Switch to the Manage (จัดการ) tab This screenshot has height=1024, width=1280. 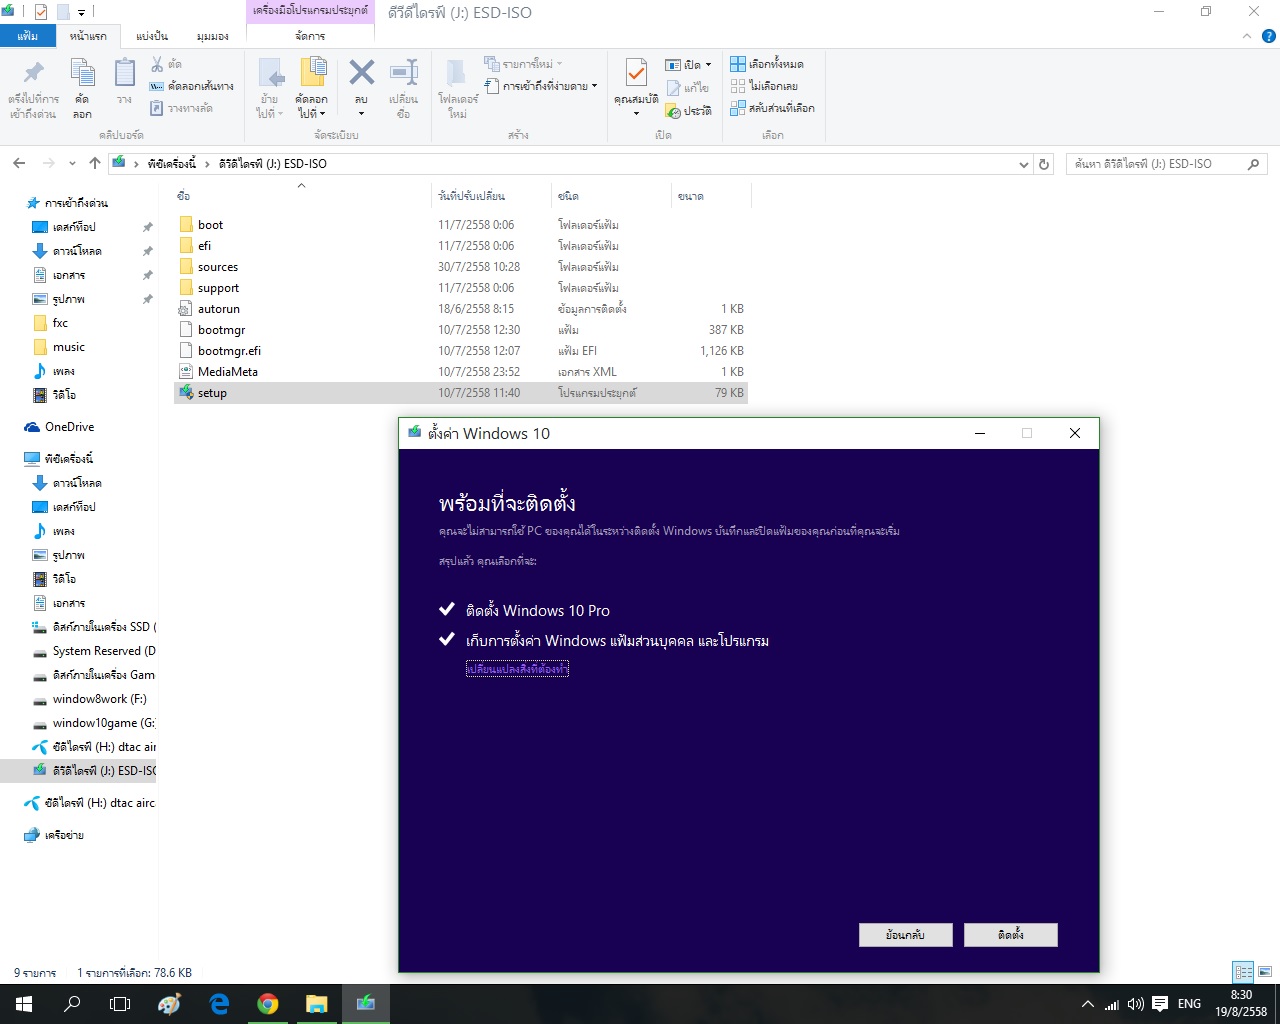pos(310,36)
